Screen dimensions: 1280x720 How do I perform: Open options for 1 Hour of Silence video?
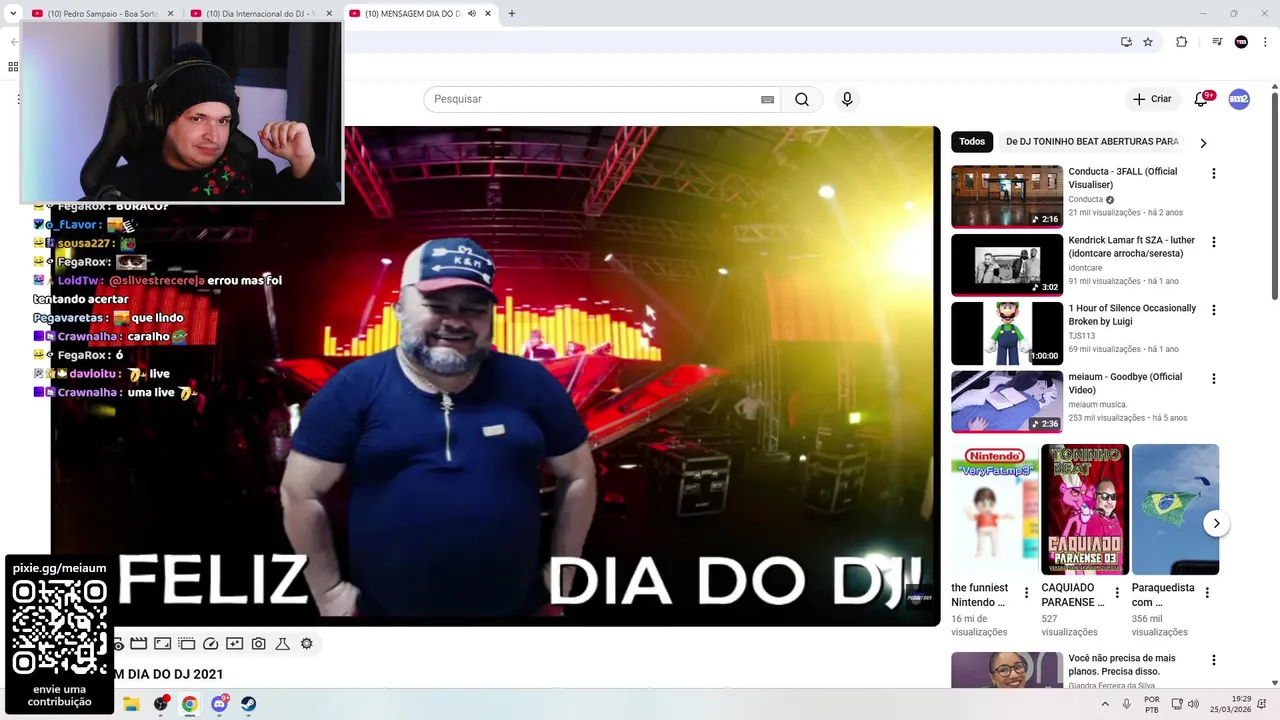click(x=1214, y=310)
